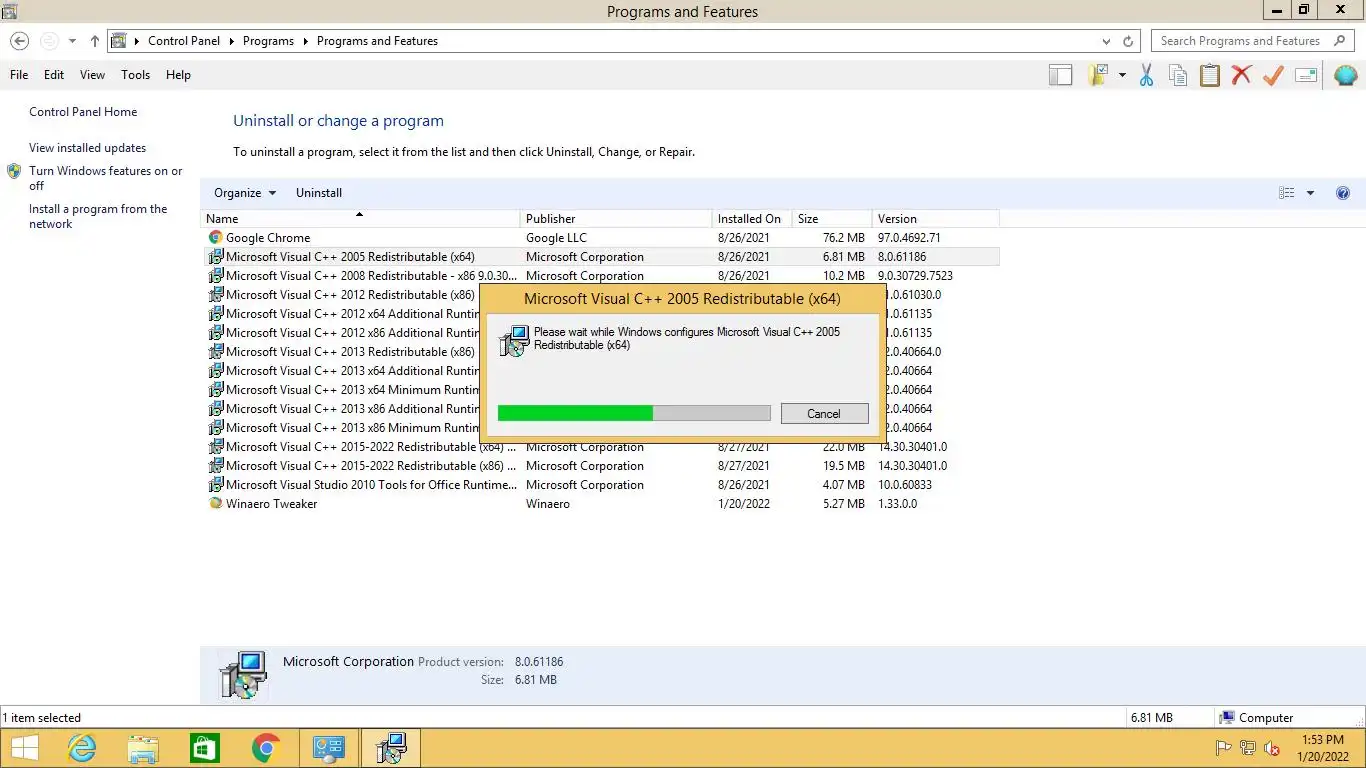Click the clipboard Paste icon
The height and width of the screenshot is (768, 1366).
click(1210, 75)
